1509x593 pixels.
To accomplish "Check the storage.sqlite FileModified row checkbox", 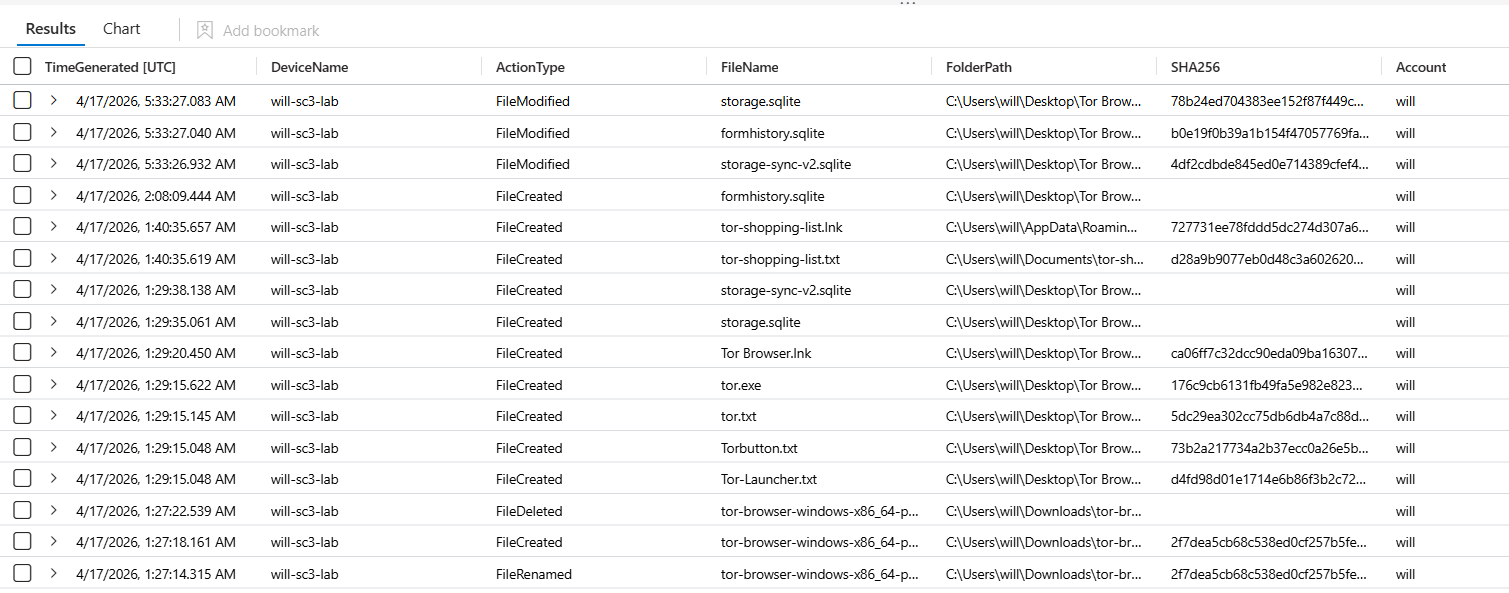I will coord(22,101).
